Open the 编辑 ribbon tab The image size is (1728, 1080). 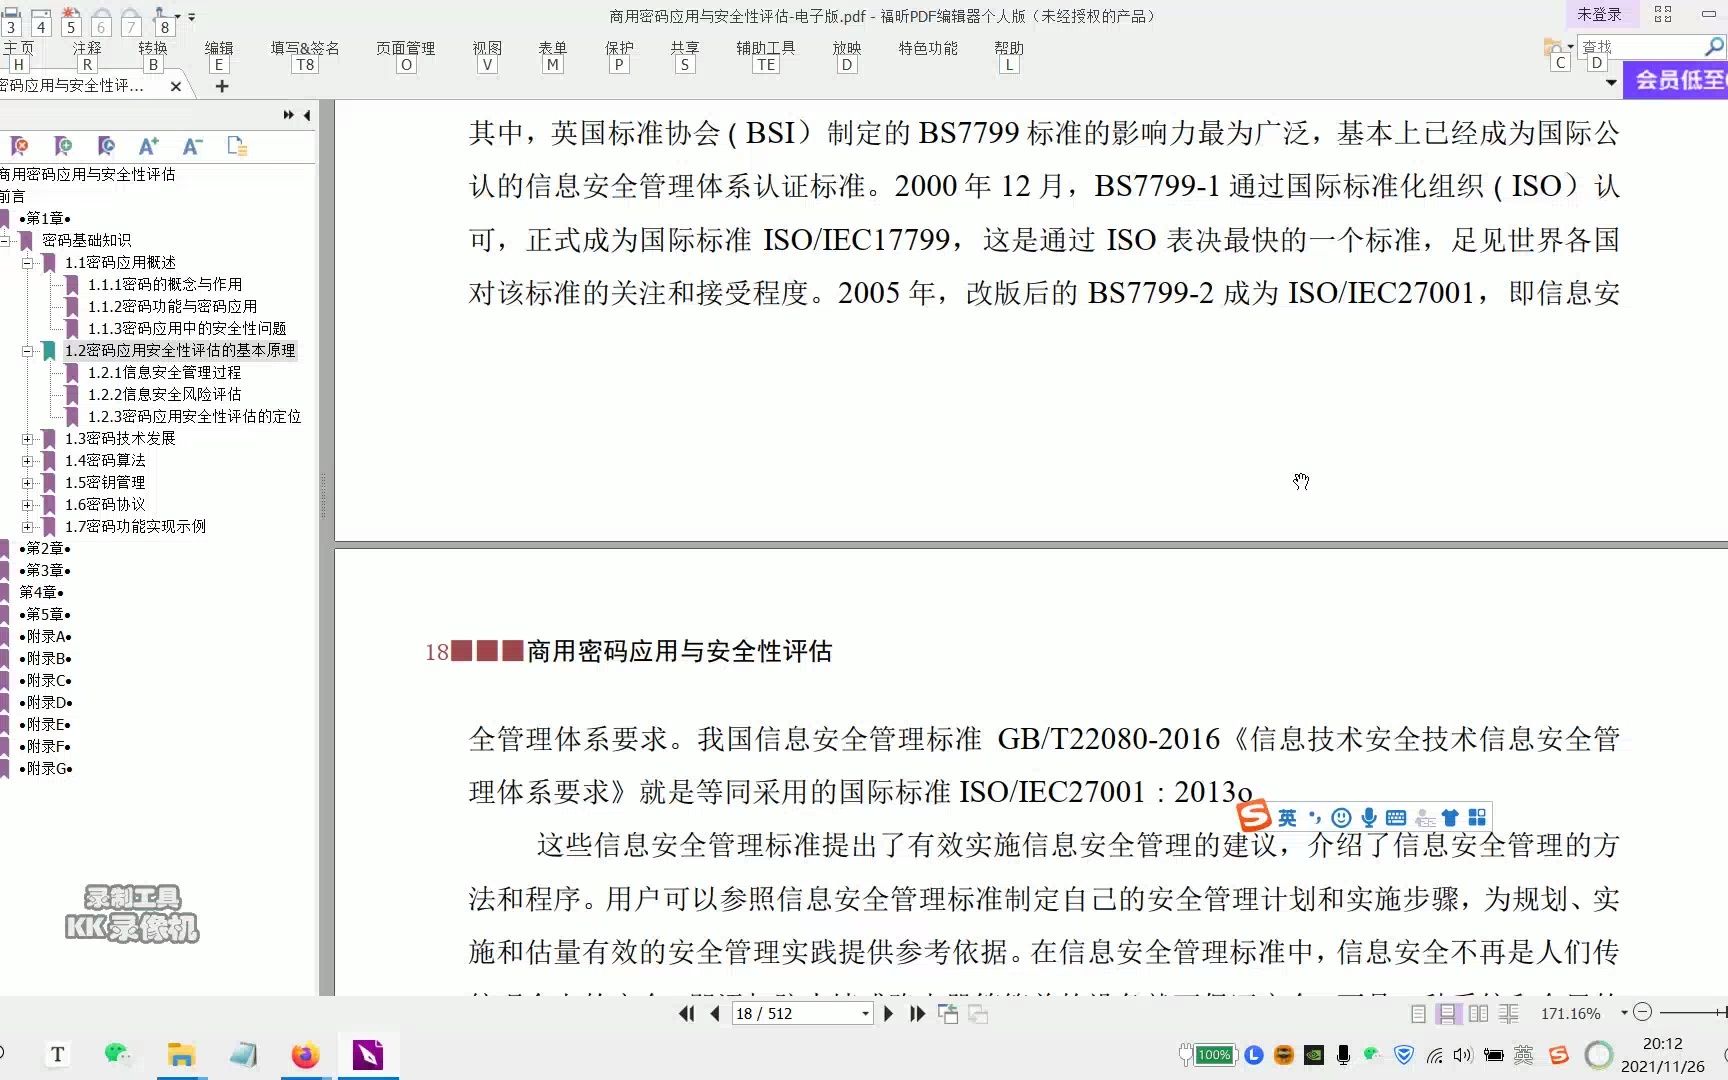(x=219, y=48)
